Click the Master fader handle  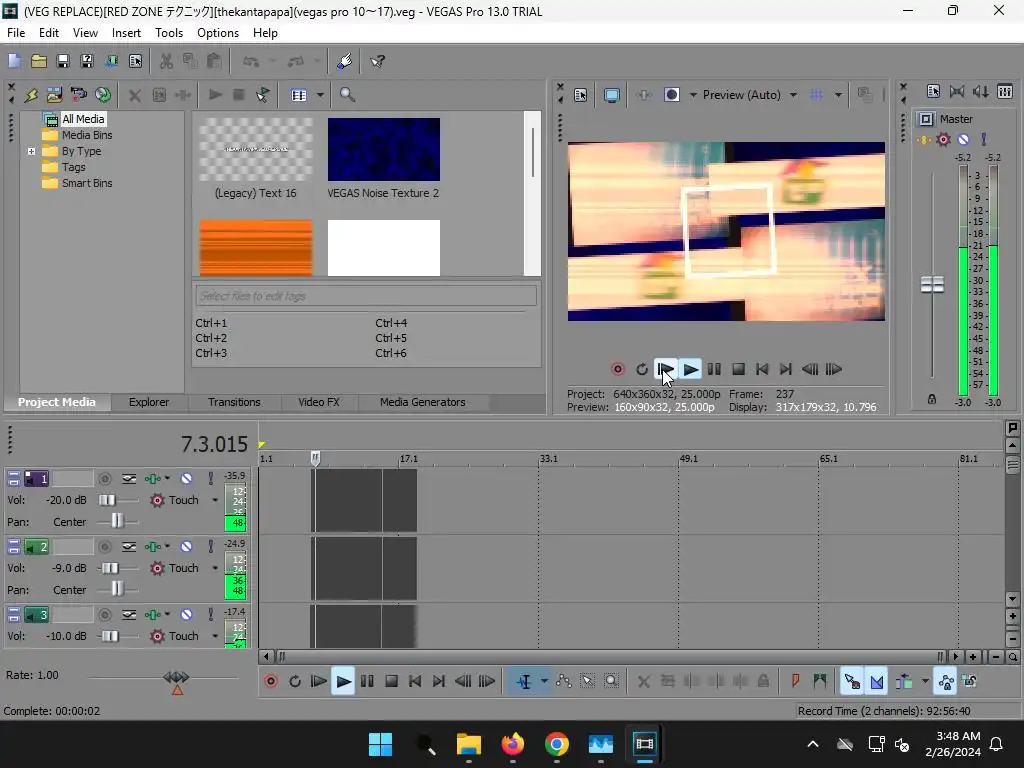click(932, 285)
